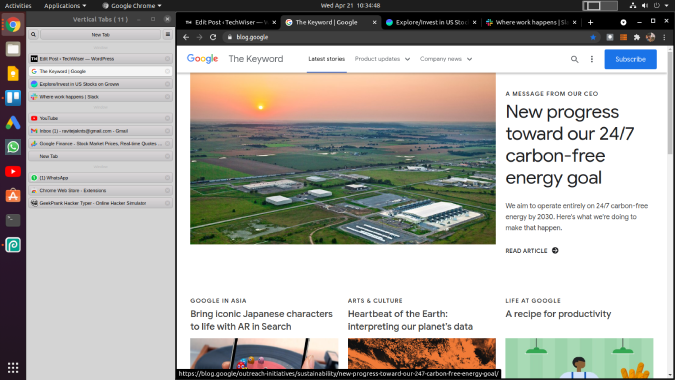This screenshot has height=380, width=675.
Task: Click the Google logo
Action: (202, 59)
